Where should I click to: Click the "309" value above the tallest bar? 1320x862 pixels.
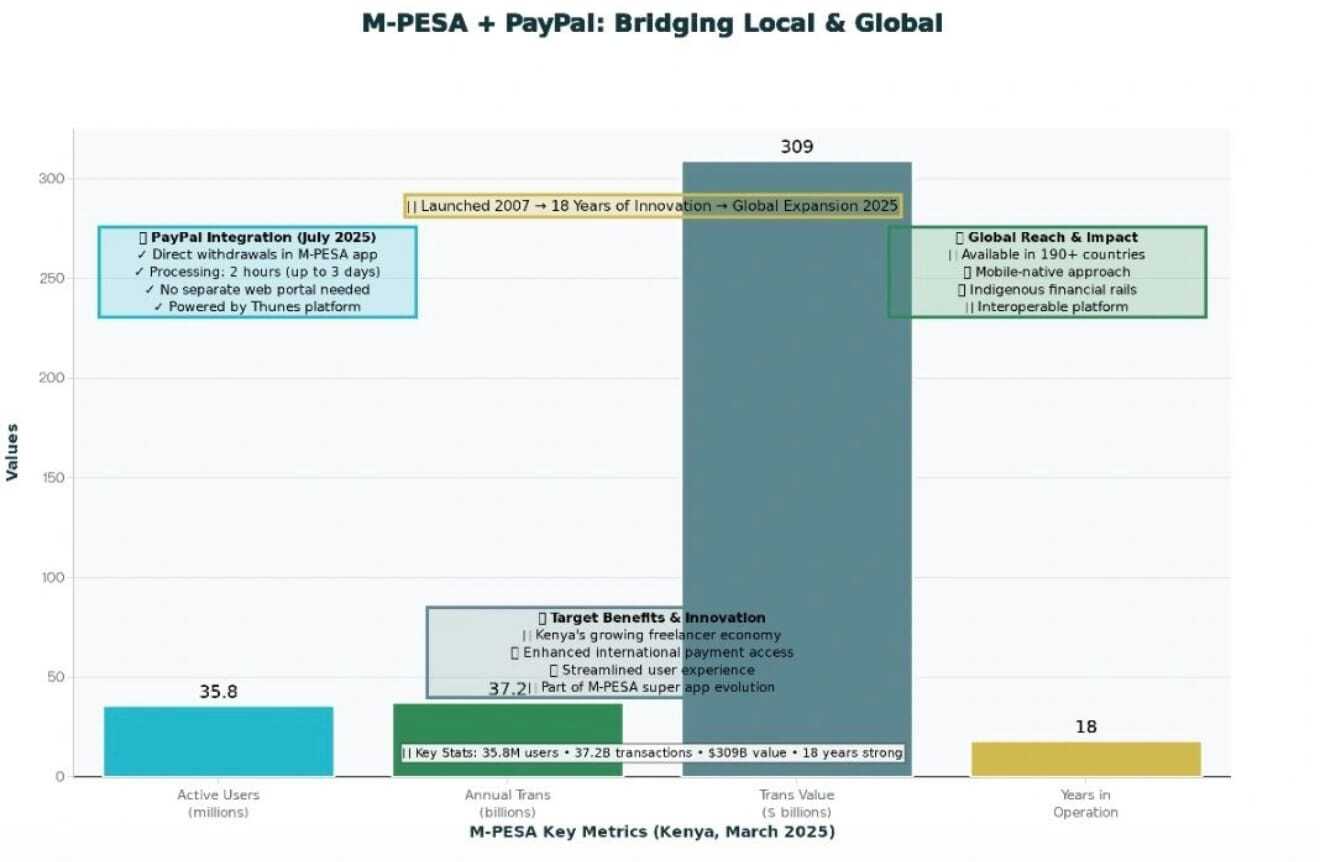(x=797, y=147)
